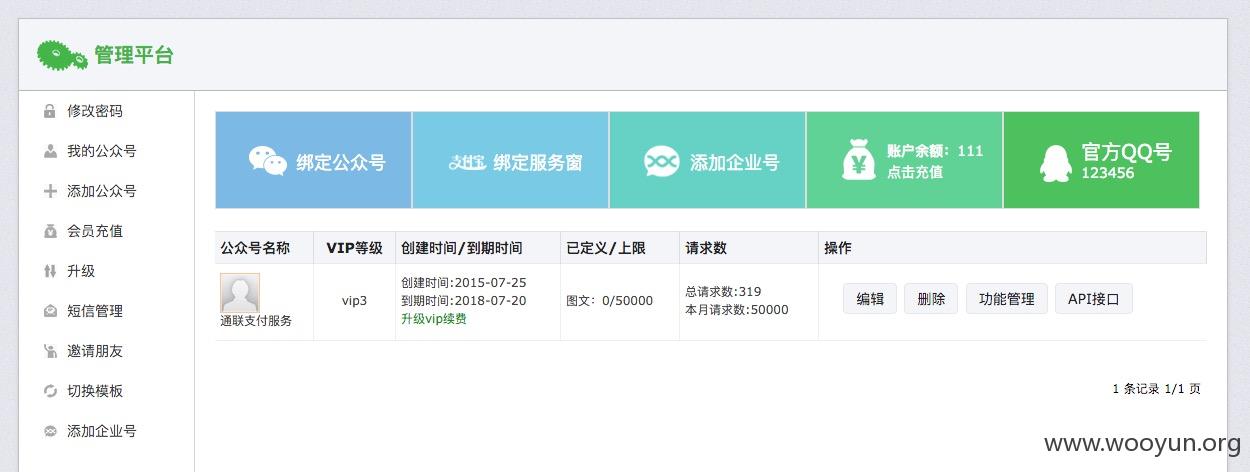
Task: Click 绑定公众号 tile label
Action: (341, 162)
